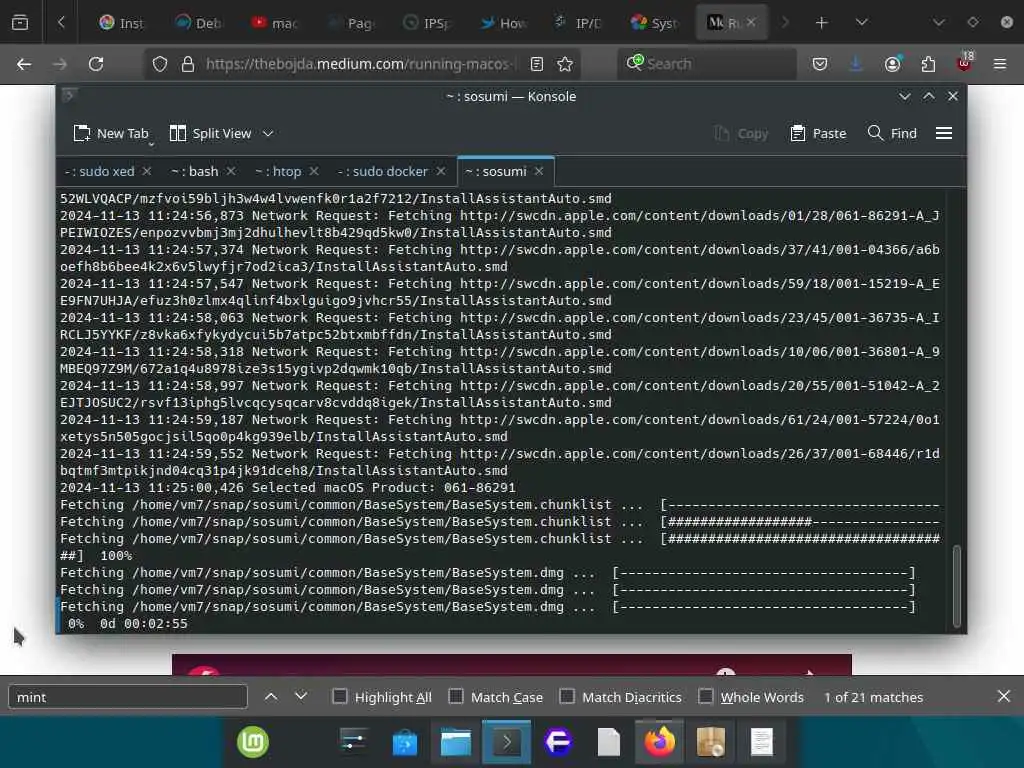Open Firefox tab overview icon
This screenshot has width=1024, height=768.
(x=20, y=23)
